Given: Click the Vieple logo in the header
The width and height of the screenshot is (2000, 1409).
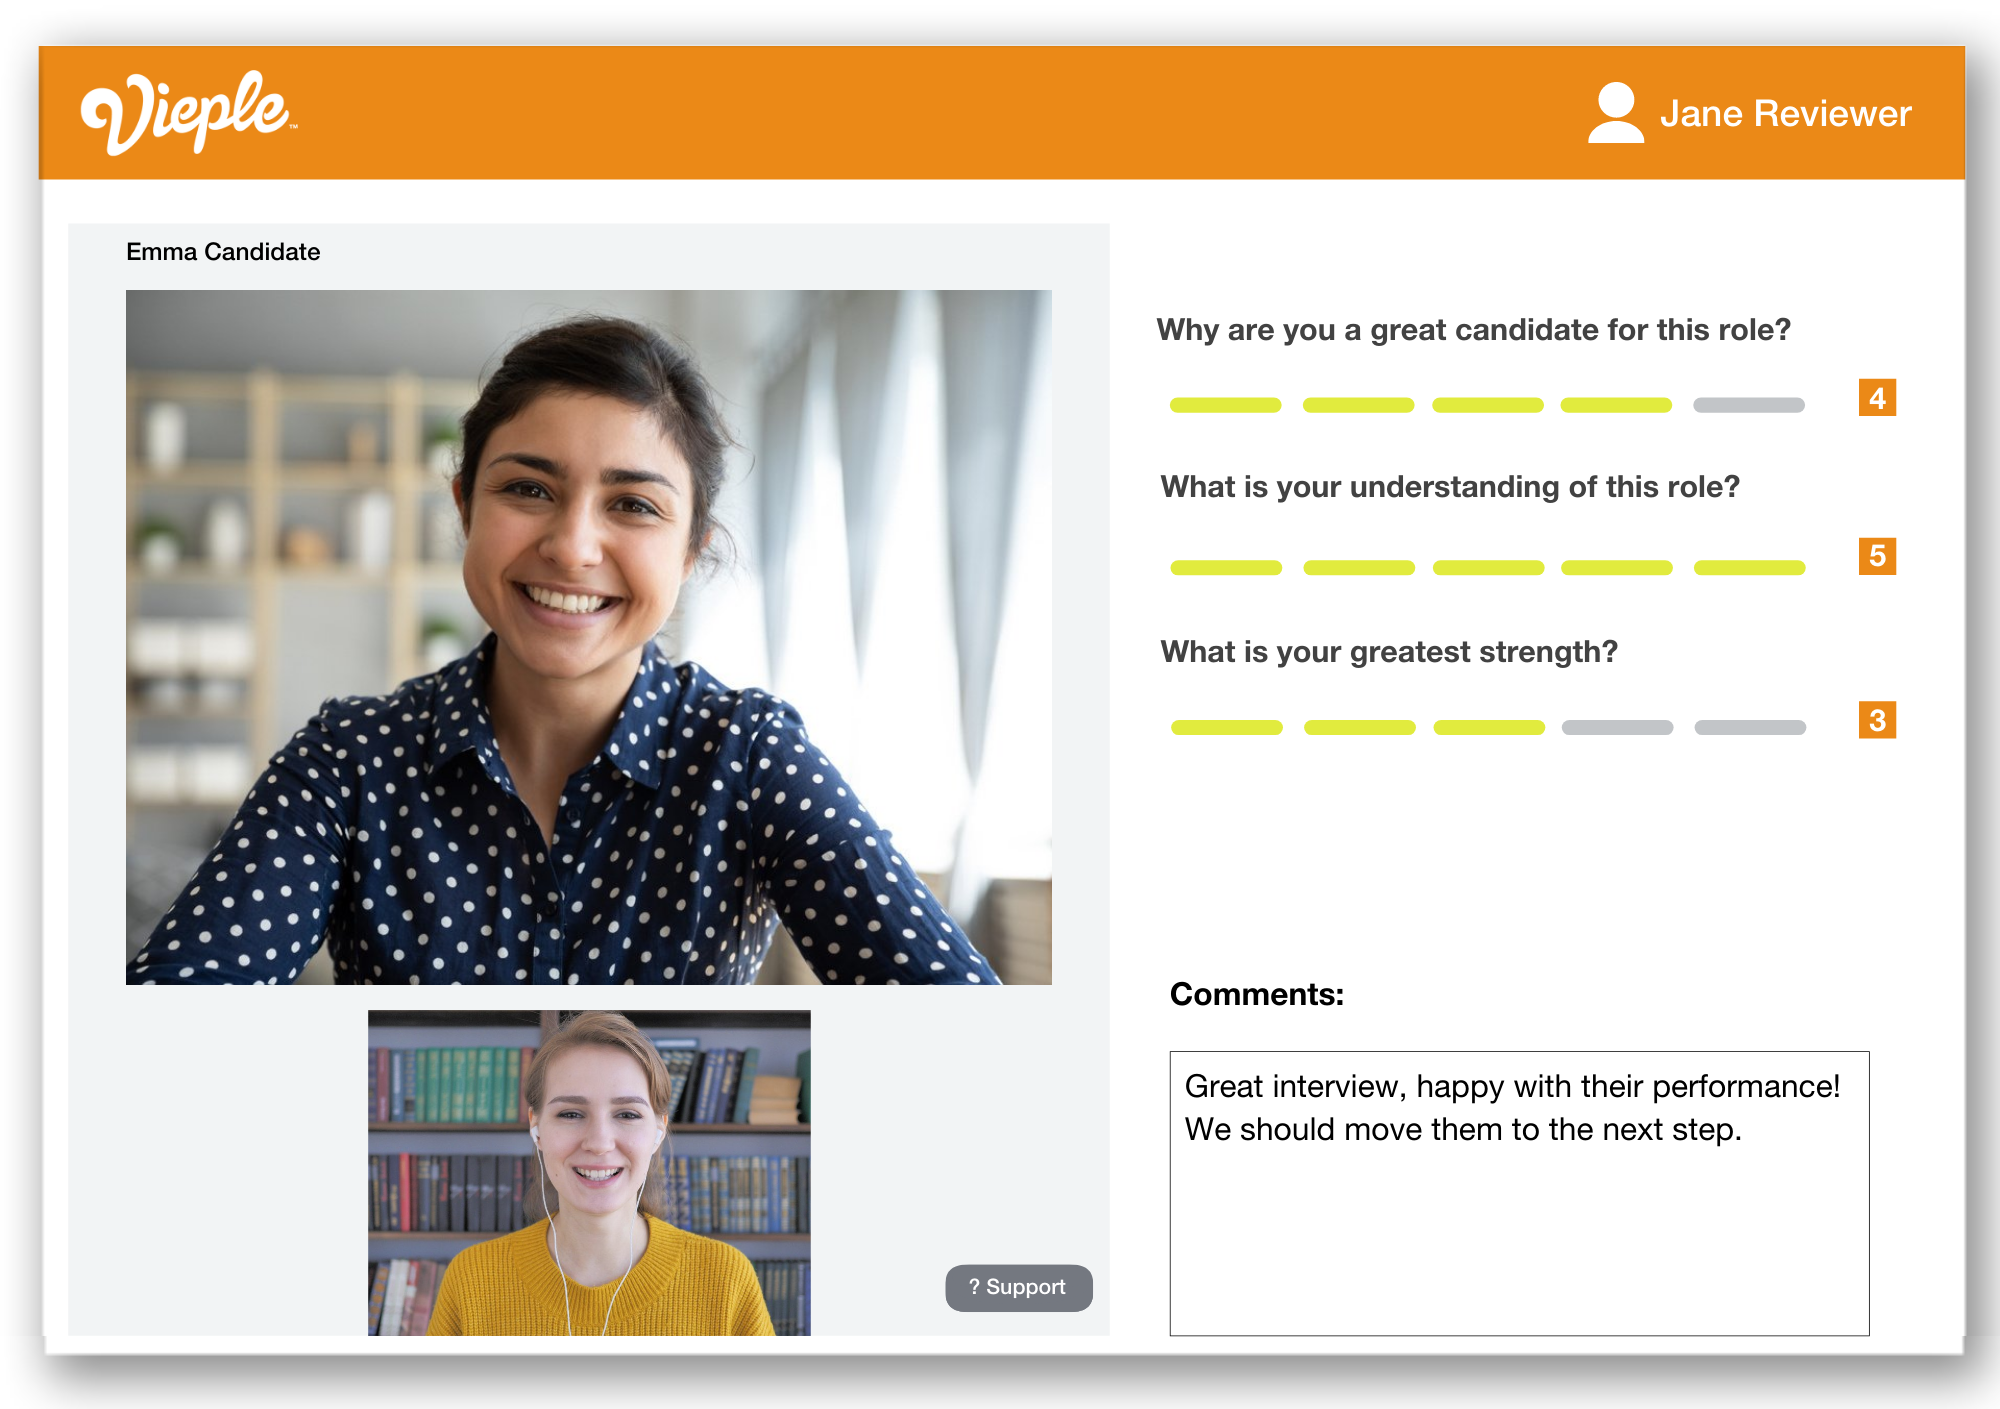Looking at the screenshot, I should pyautogui.click(x=186, y=112).
